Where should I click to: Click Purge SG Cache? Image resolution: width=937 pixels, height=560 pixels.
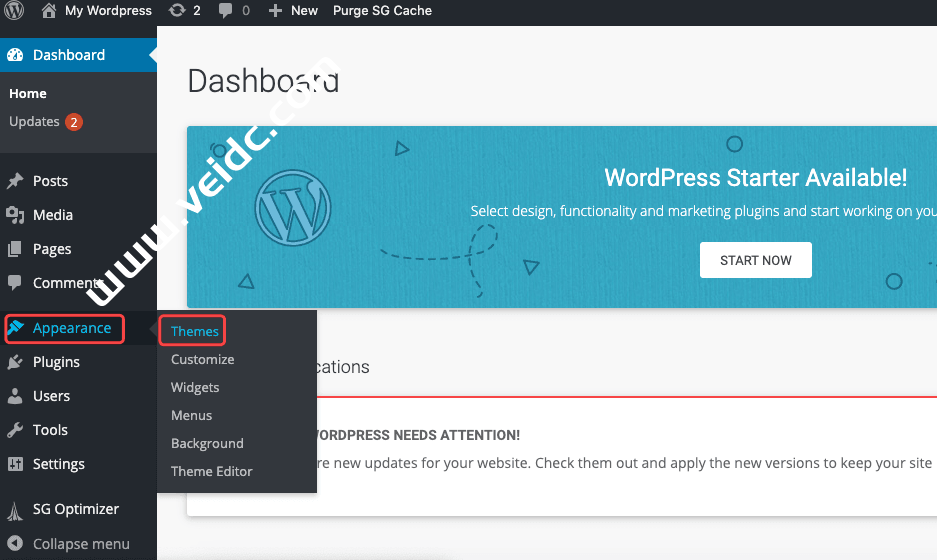382,11
